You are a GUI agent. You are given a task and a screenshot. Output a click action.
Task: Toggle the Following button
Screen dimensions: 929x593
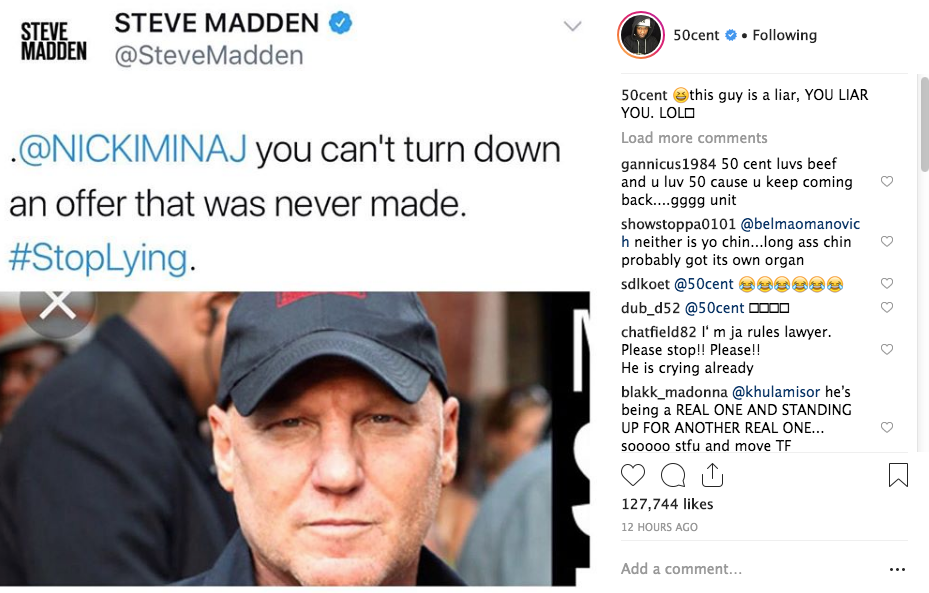tap(784, 36)
